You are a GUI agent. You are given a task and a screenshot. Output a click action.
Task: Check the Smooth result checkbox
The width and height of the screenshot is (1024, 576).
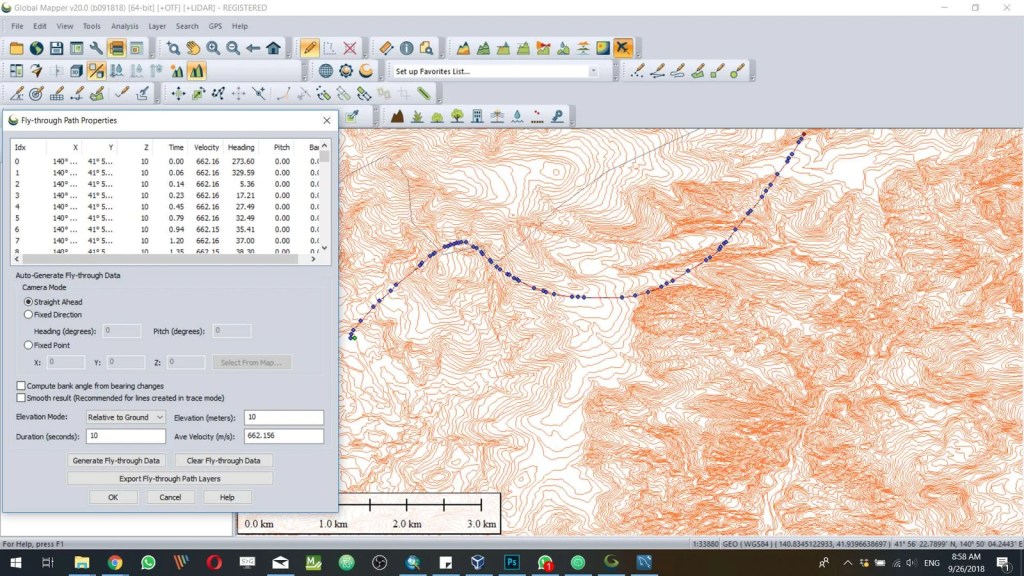pyautogui.click(x=19, y=397)
